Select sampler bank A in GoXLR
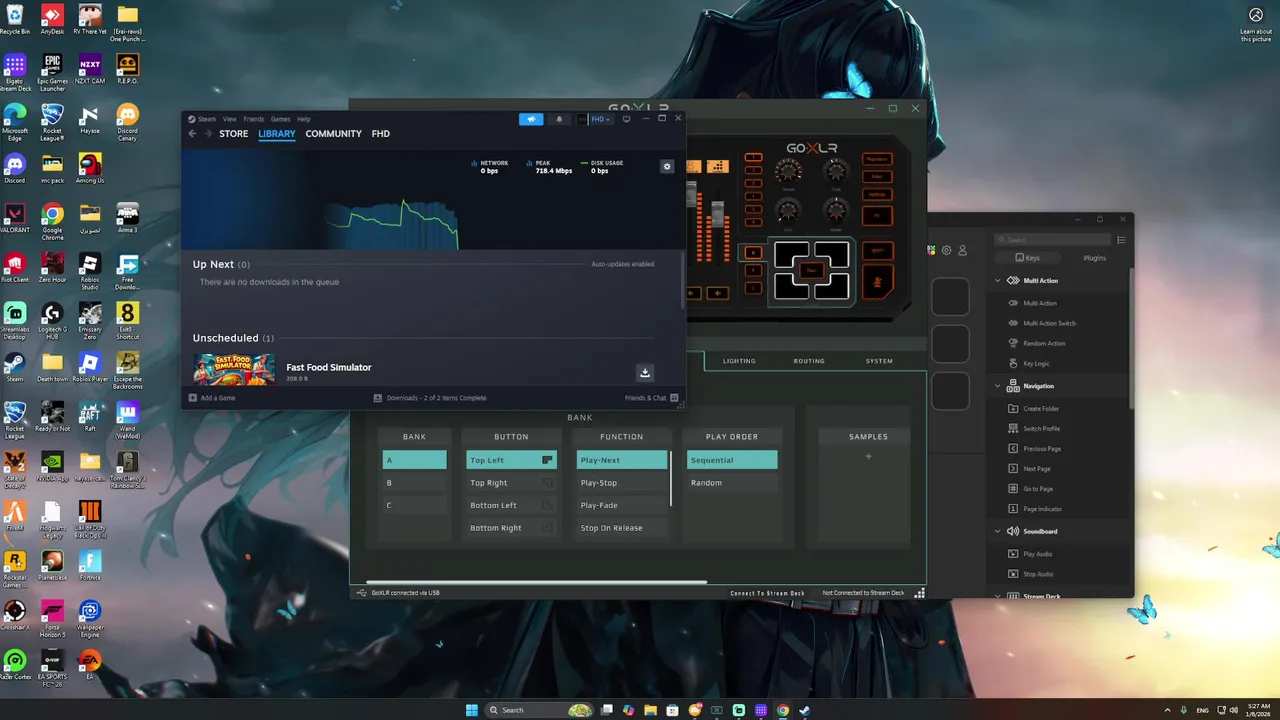The height and width of the screenshot is (720, 1280). pos(415,460)
